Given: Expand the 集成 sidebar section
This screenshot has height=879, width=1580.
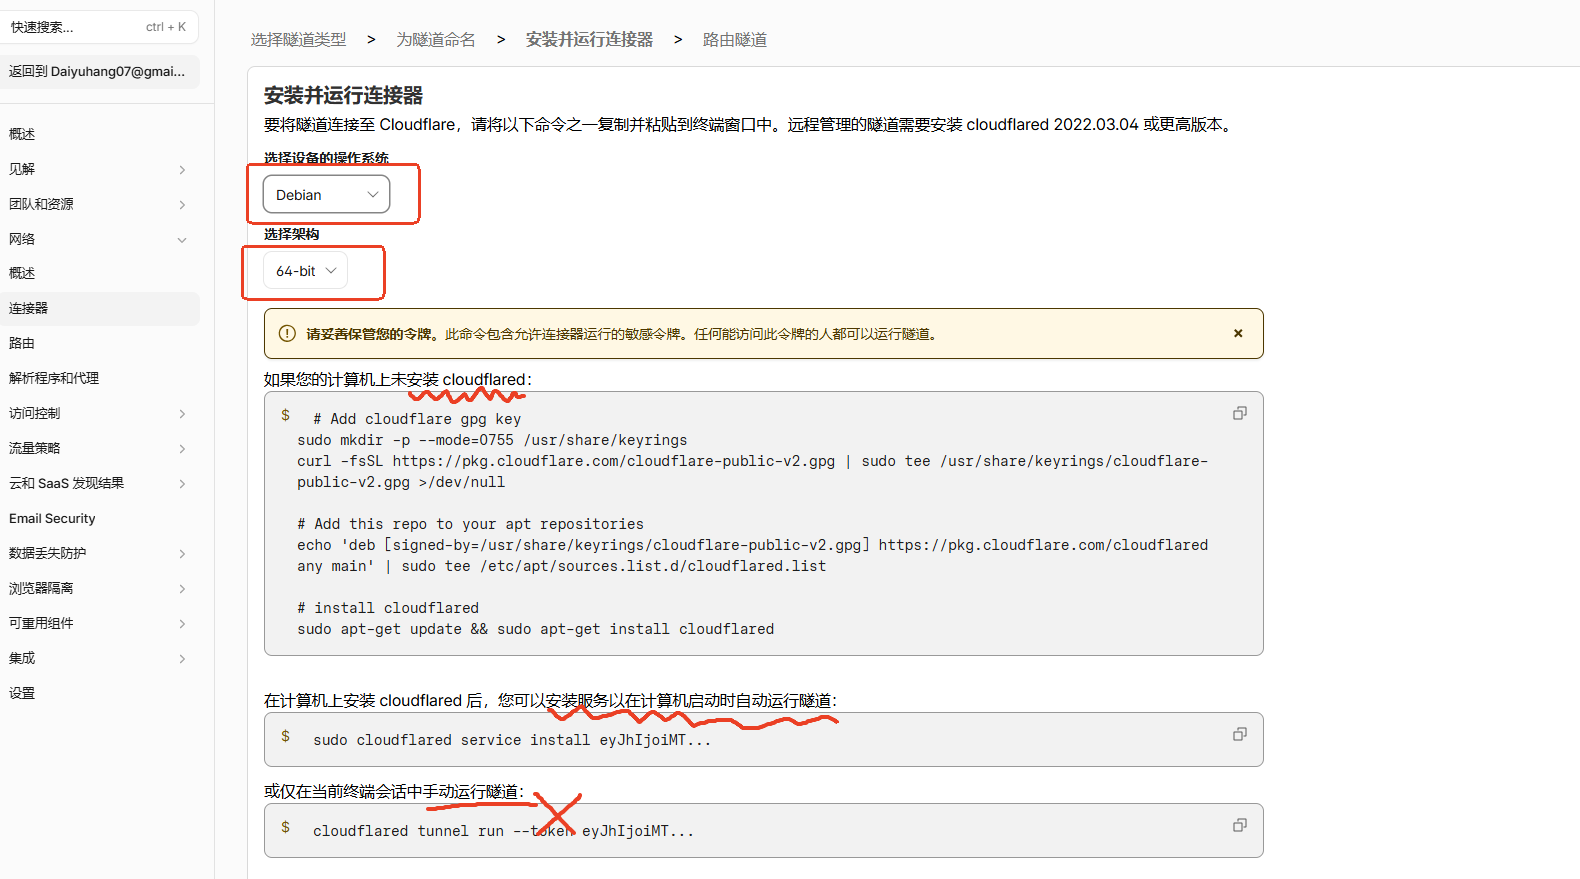Looking at the screenshot, I should tap(182, 659).
